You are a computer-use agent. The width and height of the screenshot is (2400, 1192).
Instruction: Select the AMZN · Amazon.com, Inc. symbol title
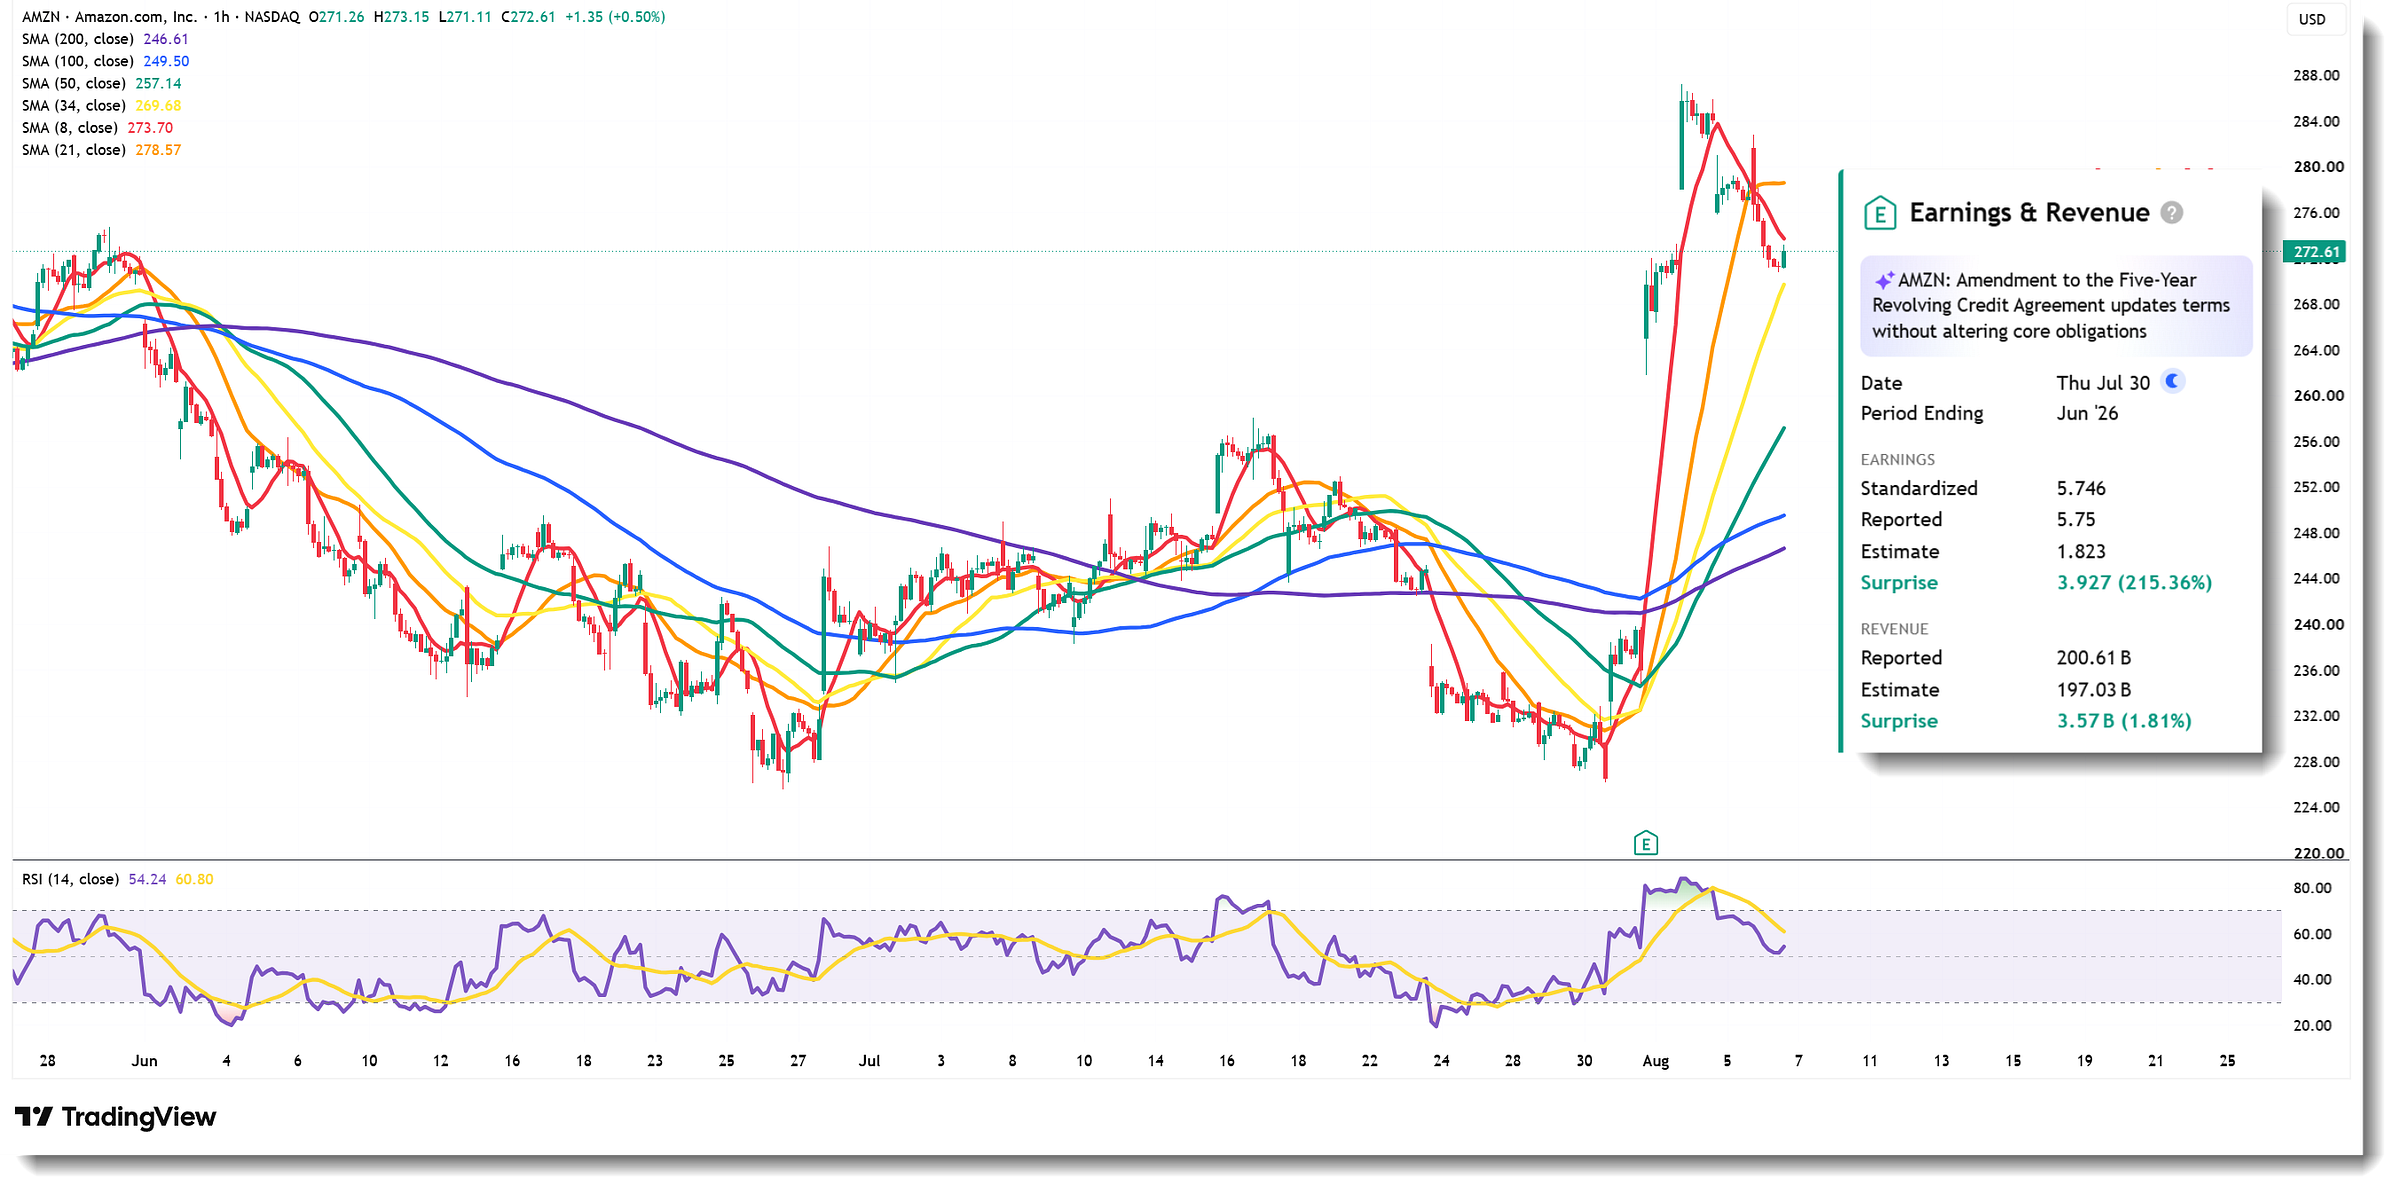point(109,17)
